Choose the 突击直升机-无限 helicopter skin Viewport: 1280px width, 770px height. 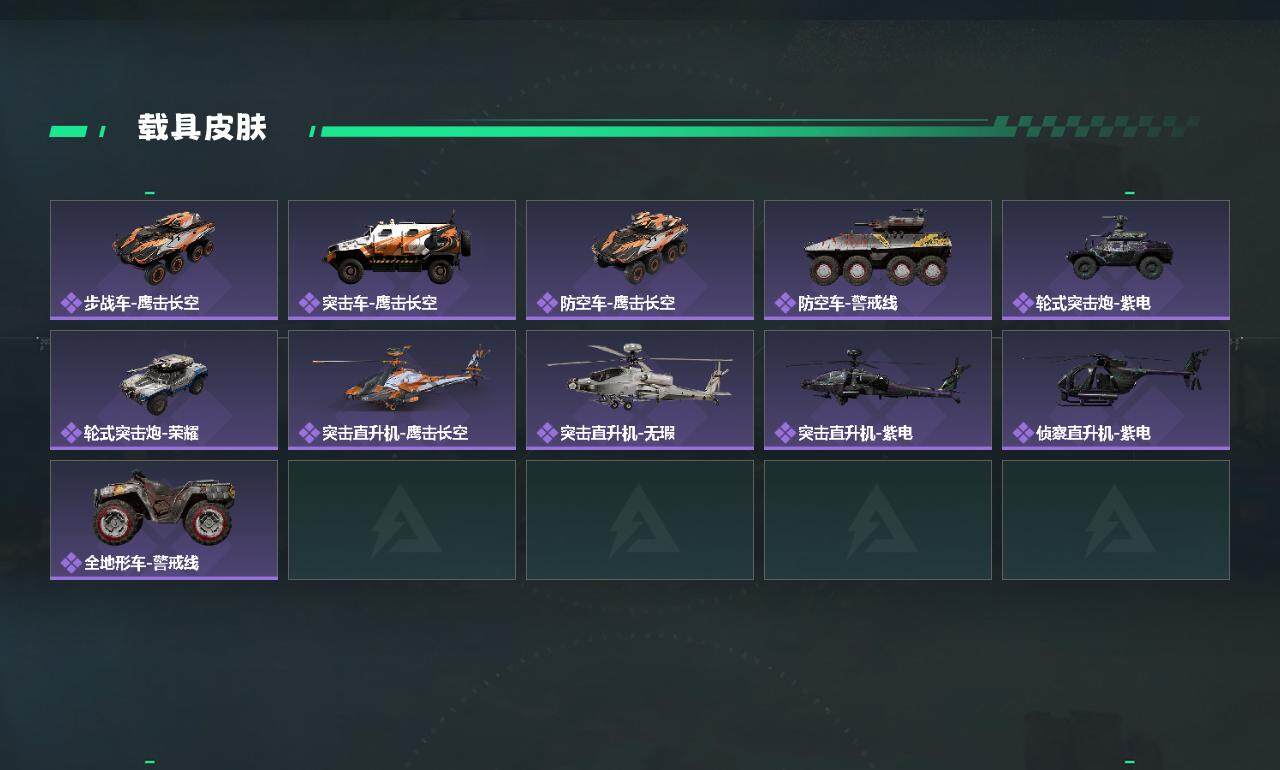tap(640, 390)
